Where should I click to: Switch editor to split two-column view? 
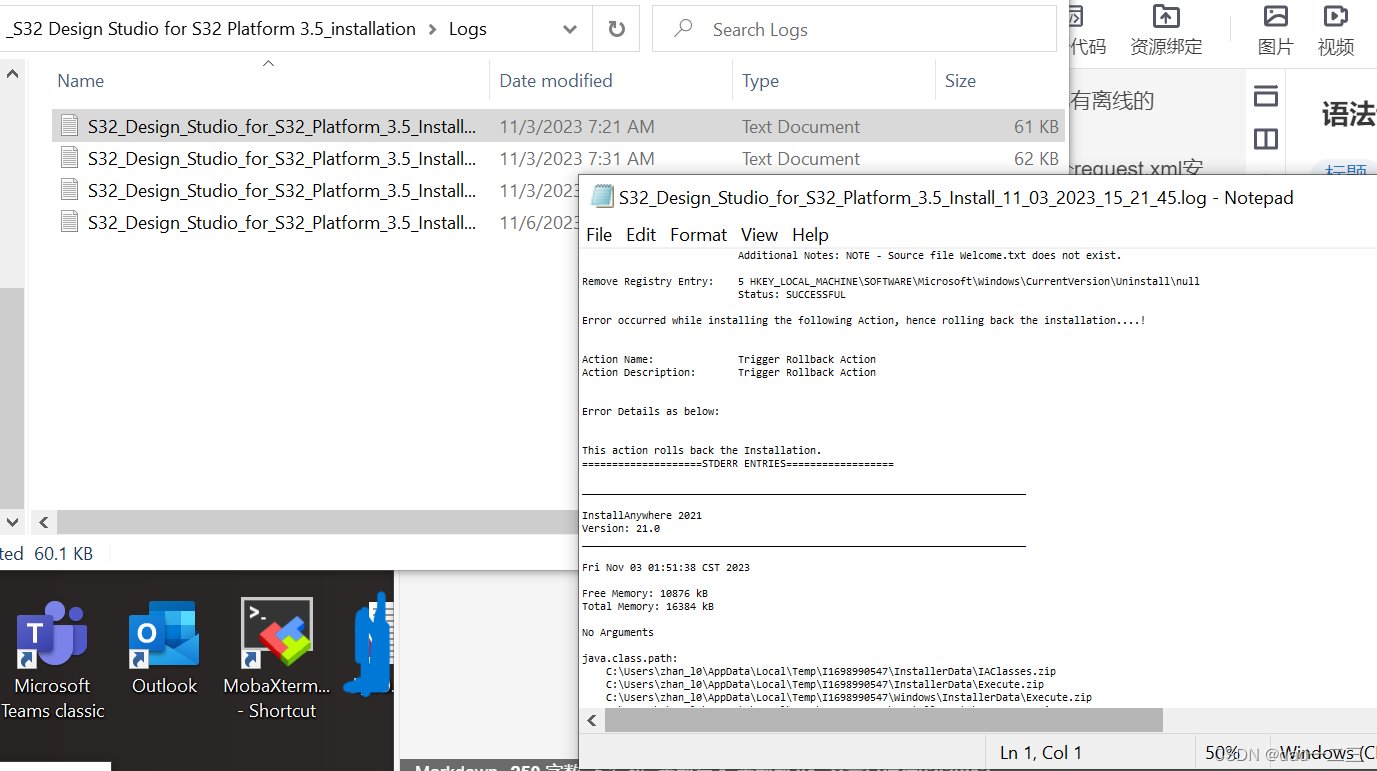pos(1266,138)
